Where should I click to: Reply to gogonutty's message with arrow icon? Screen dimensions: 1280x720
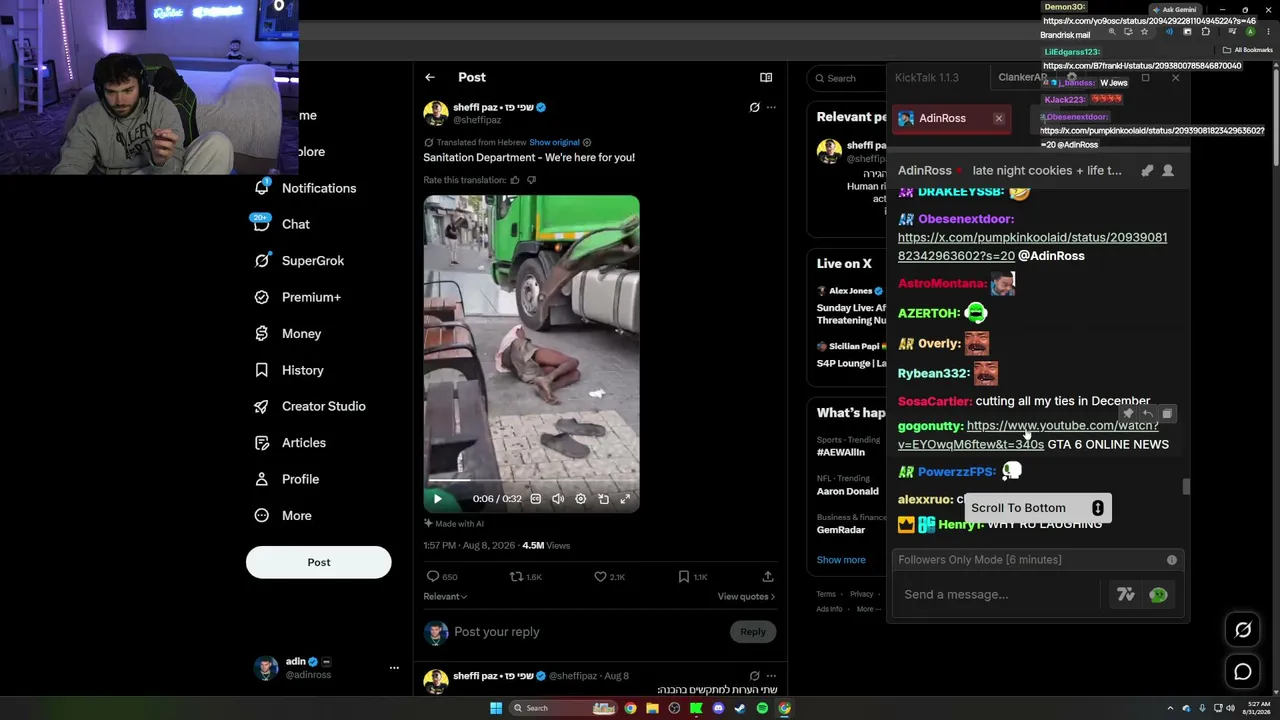[x=1147, y=414]
